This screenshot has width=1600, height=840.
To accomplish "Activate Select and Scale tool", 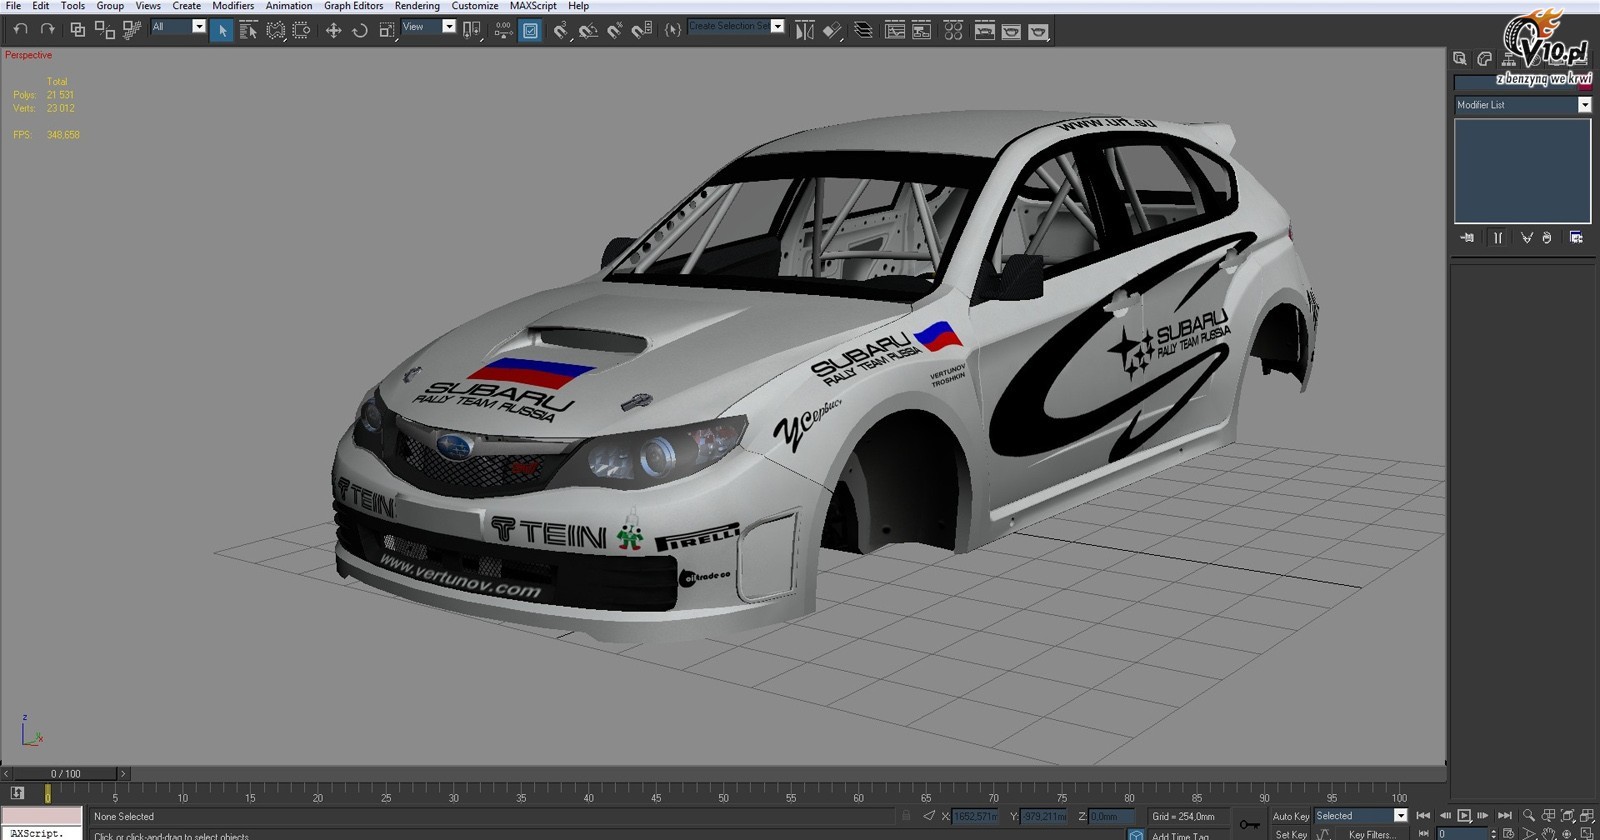I will pyautogui.click(x=387, y=31).
